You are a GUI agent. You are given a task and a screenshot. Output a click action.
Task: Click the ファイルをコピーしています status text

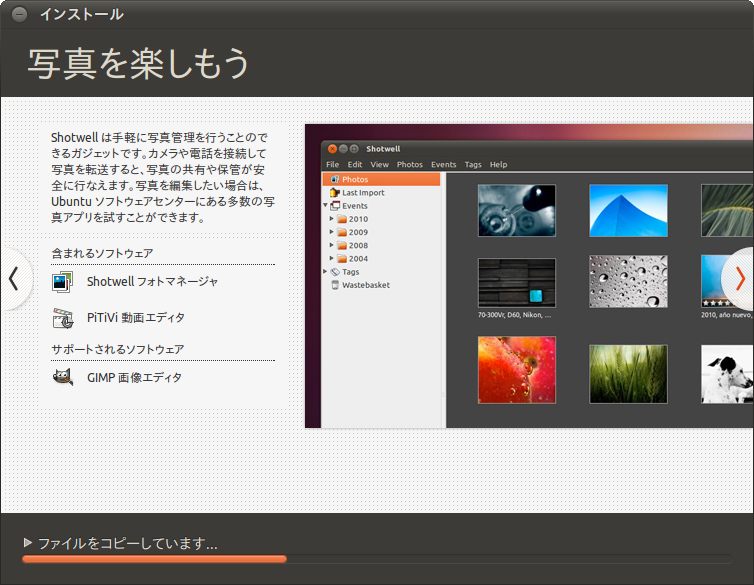(128, 543)
